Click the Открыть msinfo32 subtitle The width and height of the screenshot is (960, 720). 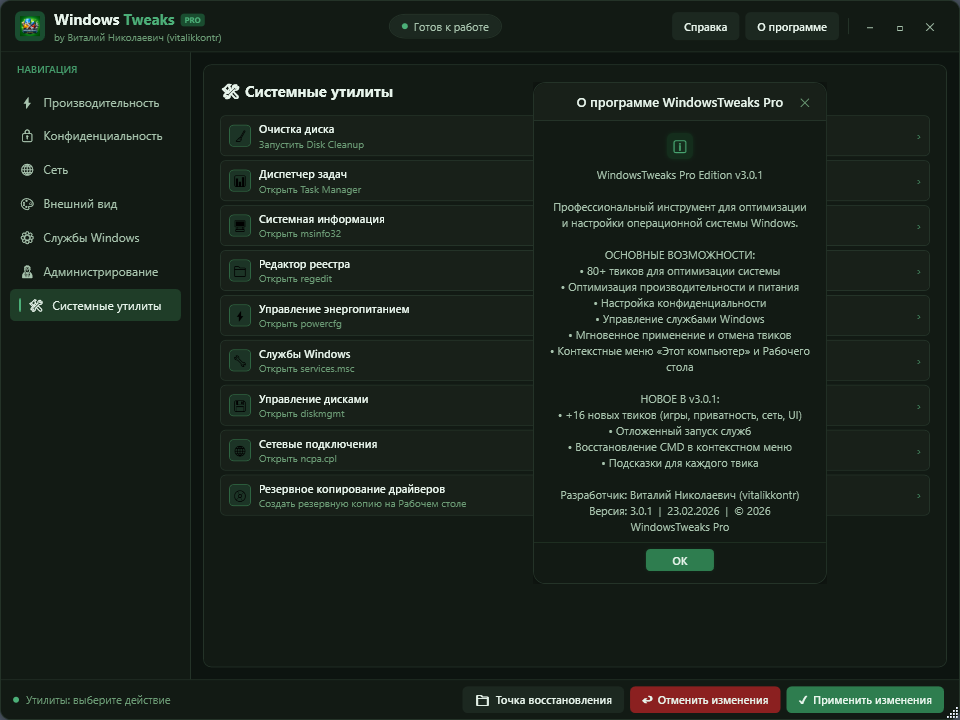pos(300,234)
